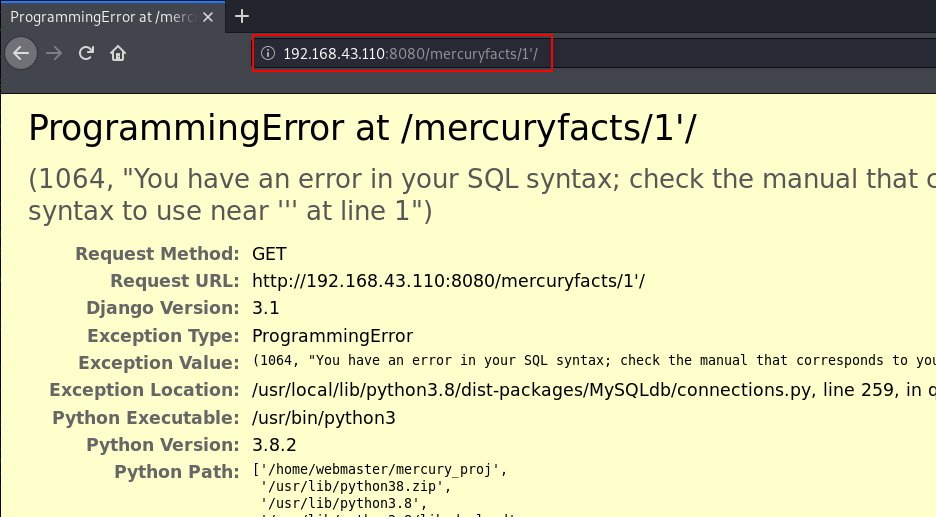This screenshot has width=936, height=517.
Task: Select the '/usr/lib/python38.zip' path entry
Action: (356, 486)
